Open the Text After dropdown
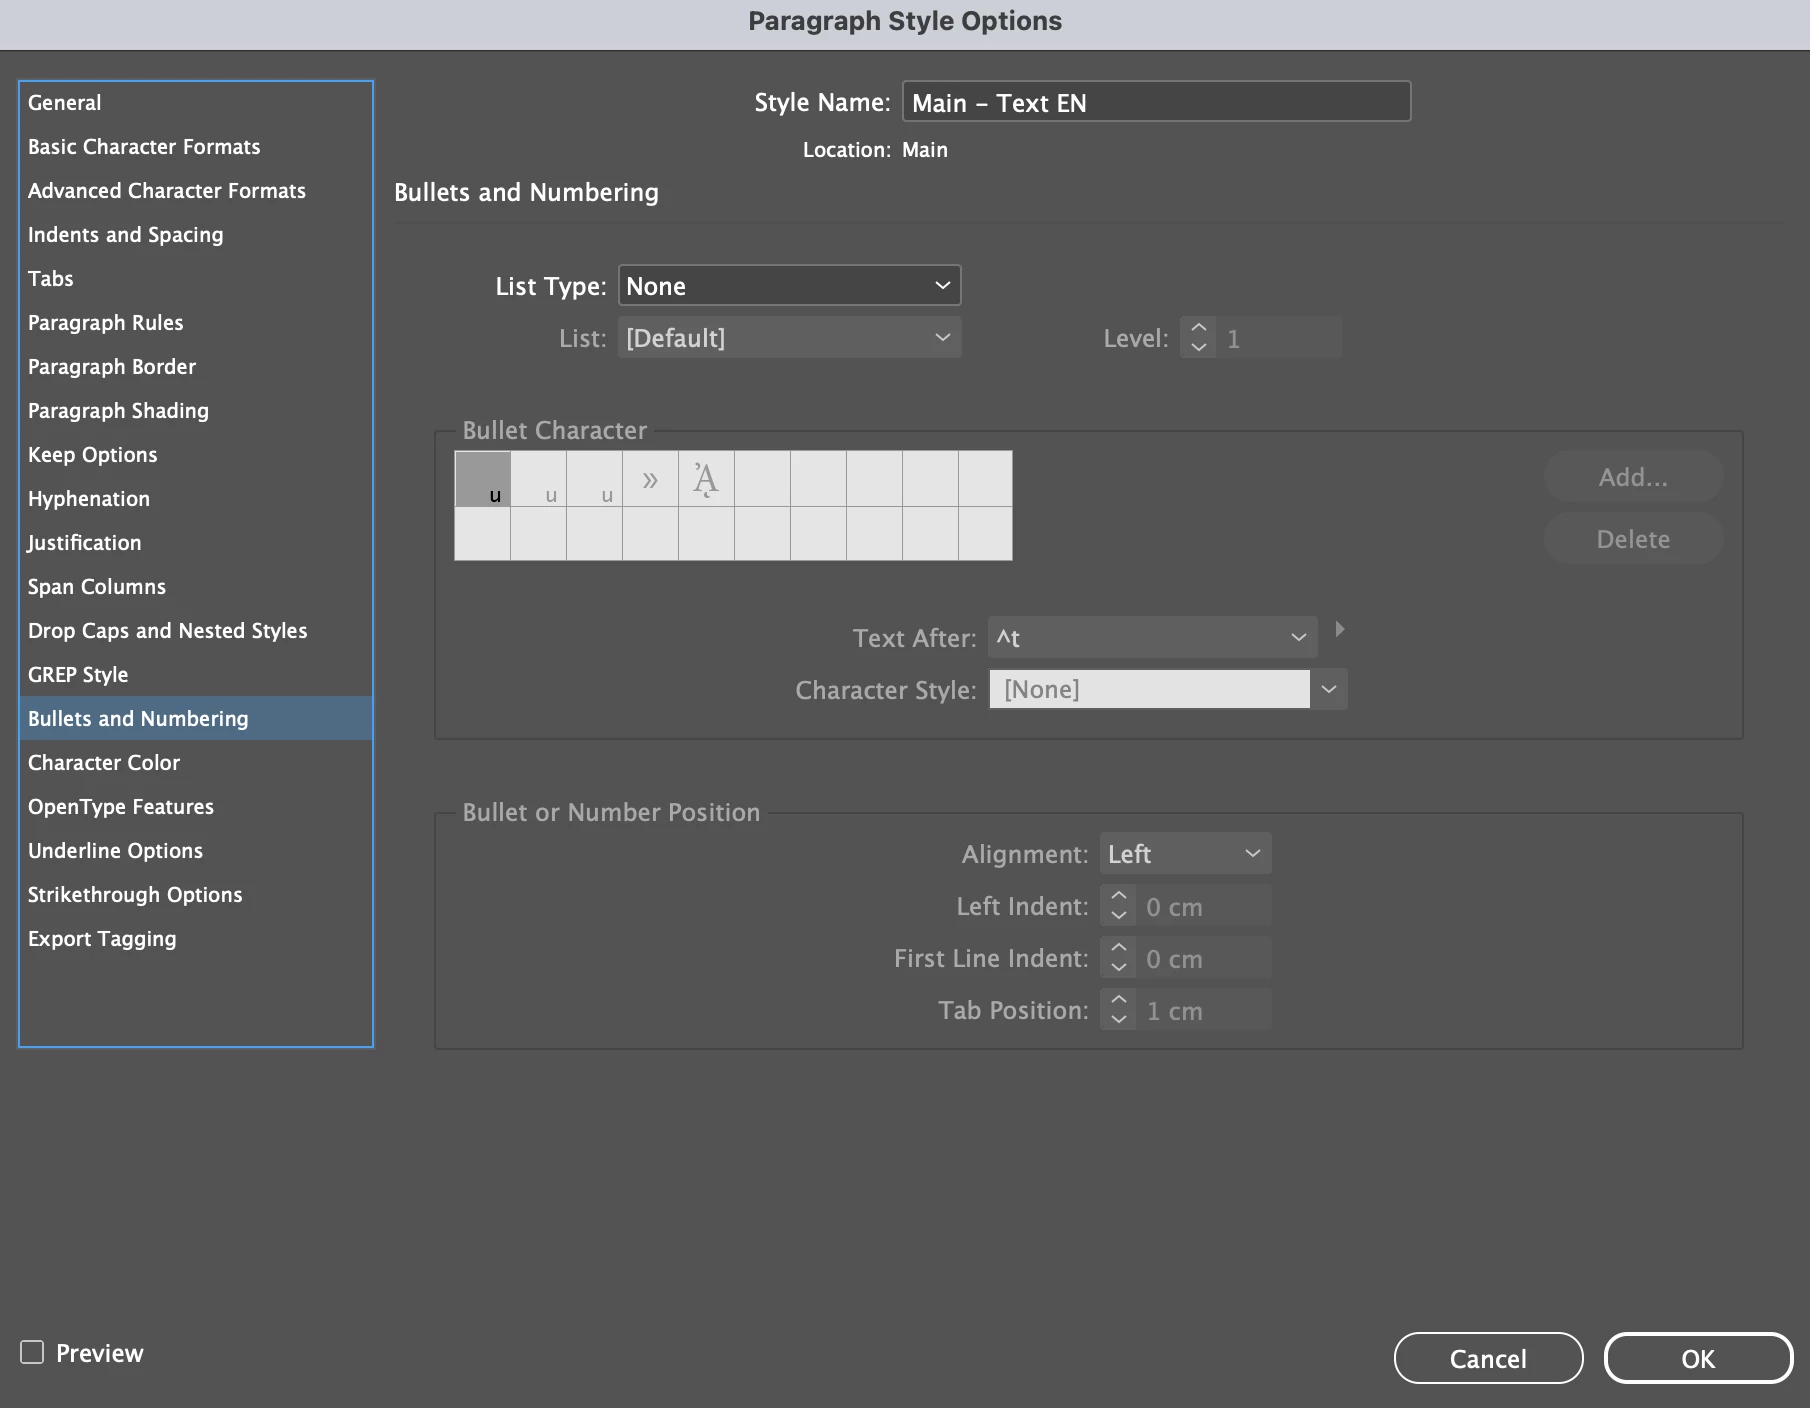The height and width of the screenshot is (1408, 1810). [x=1152, y=637]
